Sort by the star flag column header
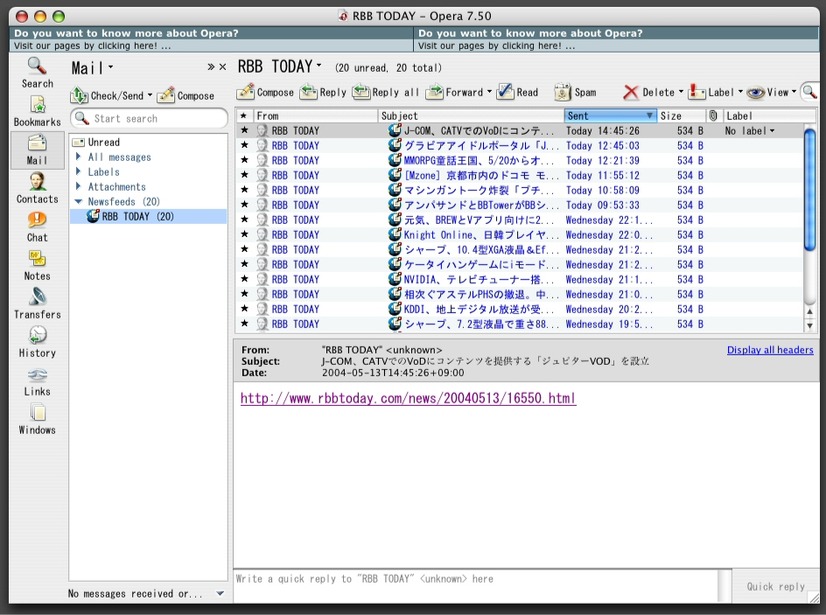 (243, 115)
